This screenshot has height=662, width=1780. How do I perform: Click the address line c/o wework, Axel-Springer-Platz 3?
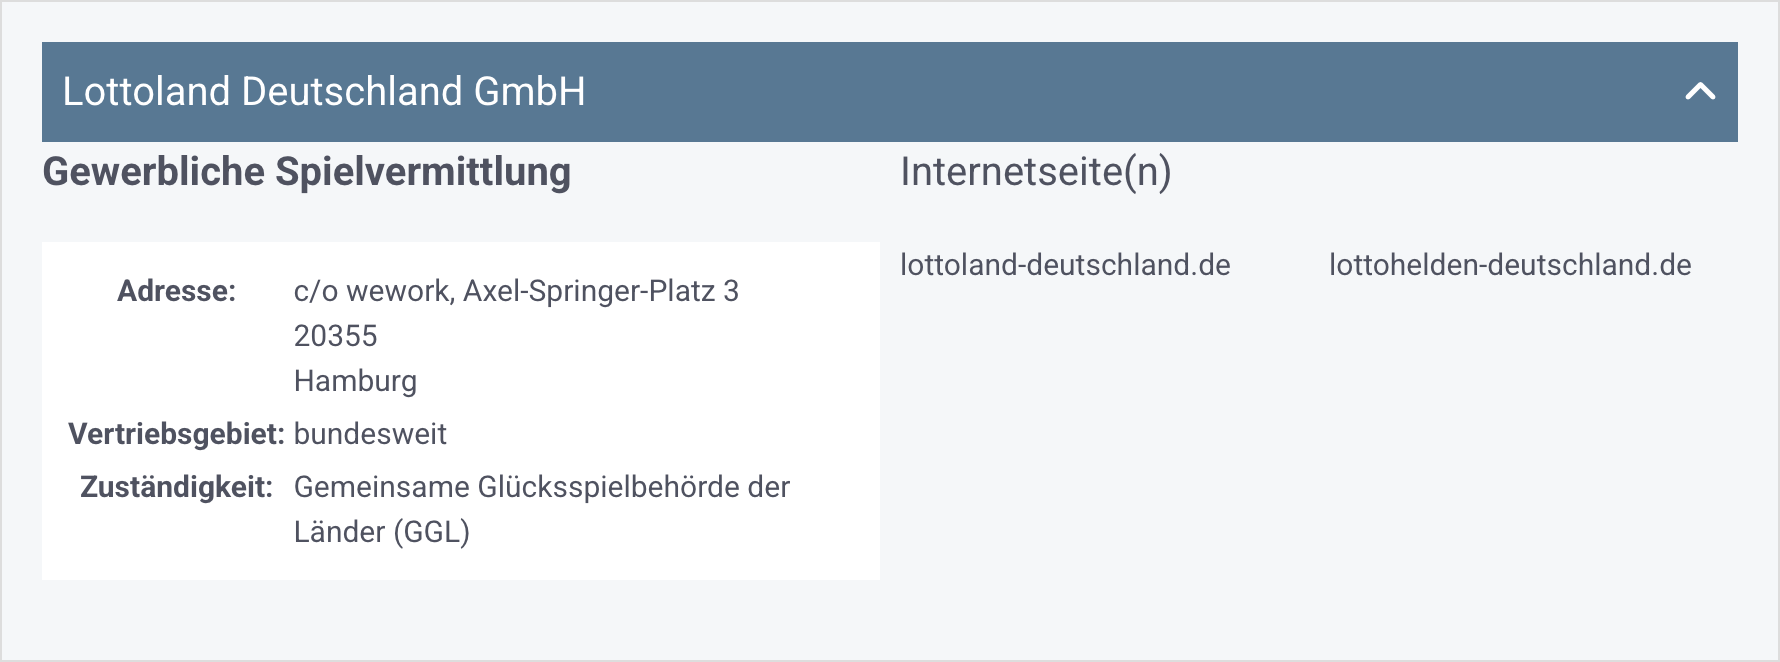click(x=517, y=292)
